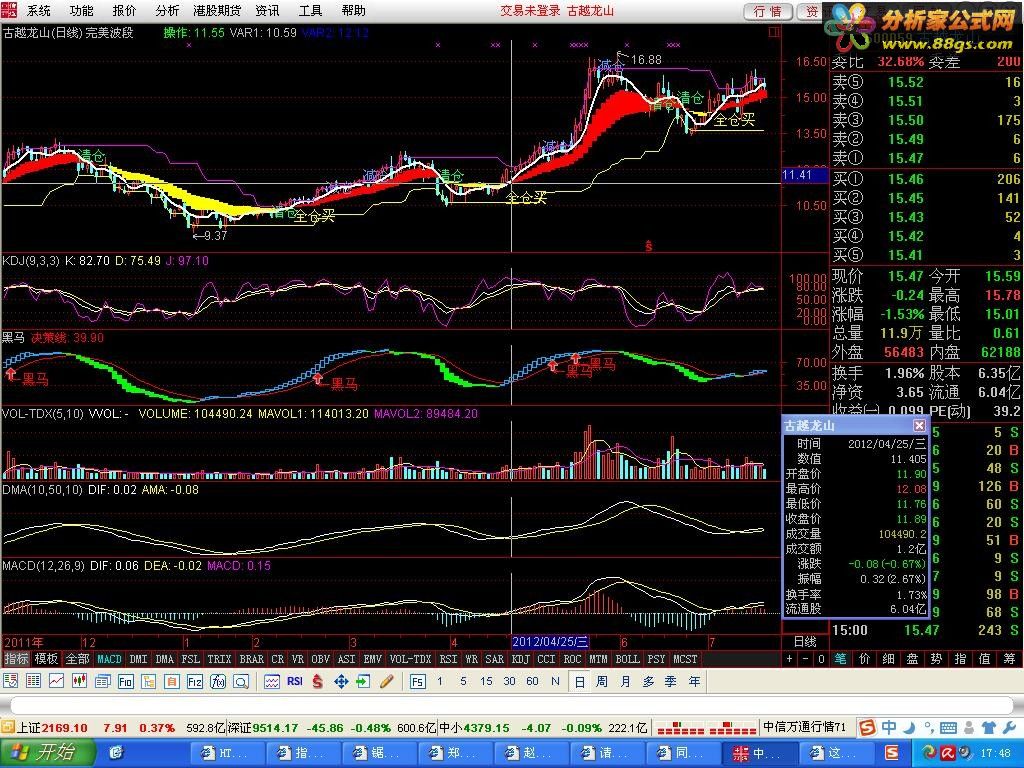Switch indicator to KDJ tab
Image resolution: width=1024 pixels, height=768 pixels.
[x=520, y=659]
